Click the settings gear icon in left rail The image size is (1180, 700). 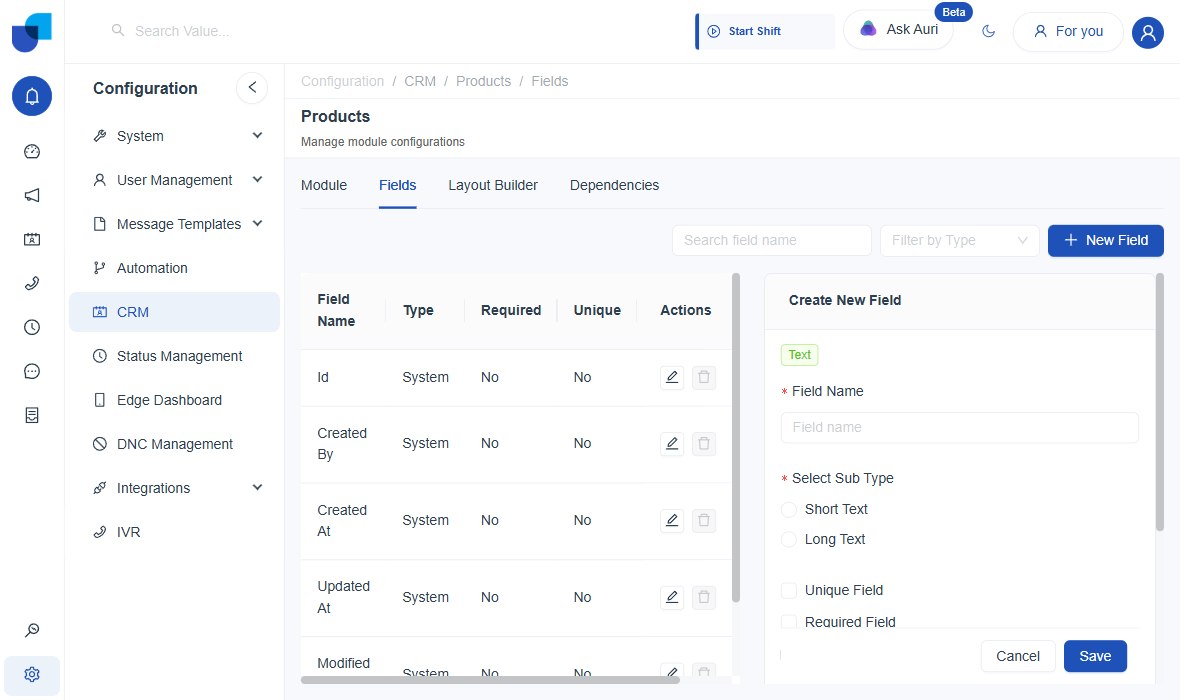pyautogui.click(x=32, y=674)
